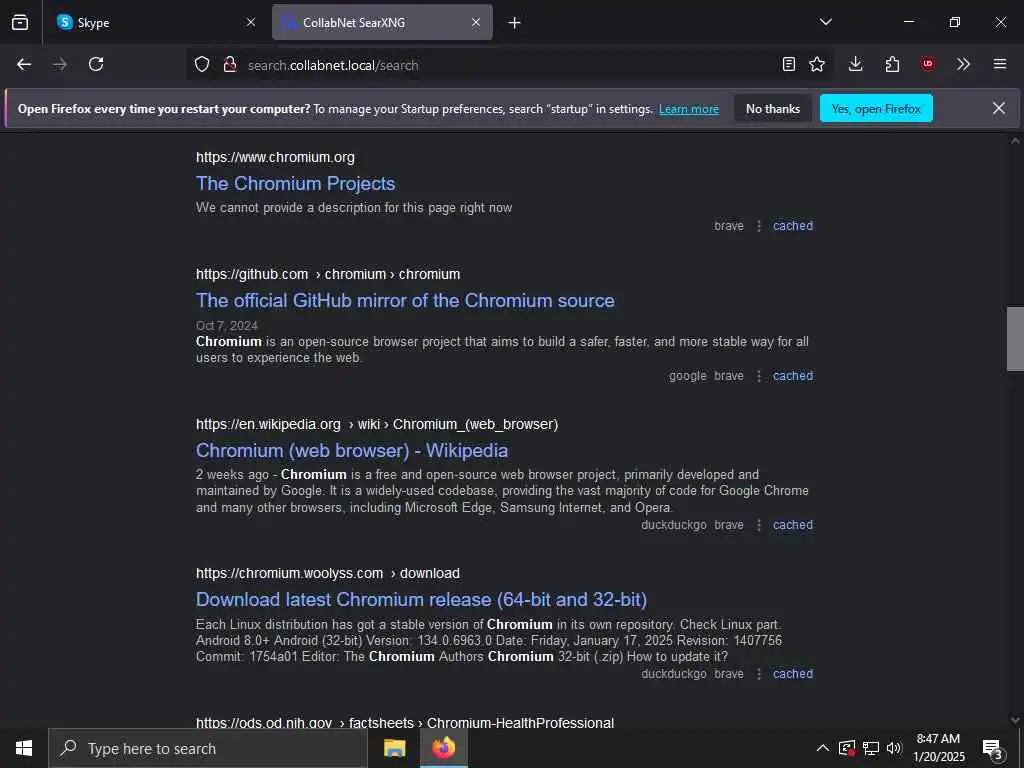Go back to previous page
The height and width of the screenshot is (768, 1024).
24,64
